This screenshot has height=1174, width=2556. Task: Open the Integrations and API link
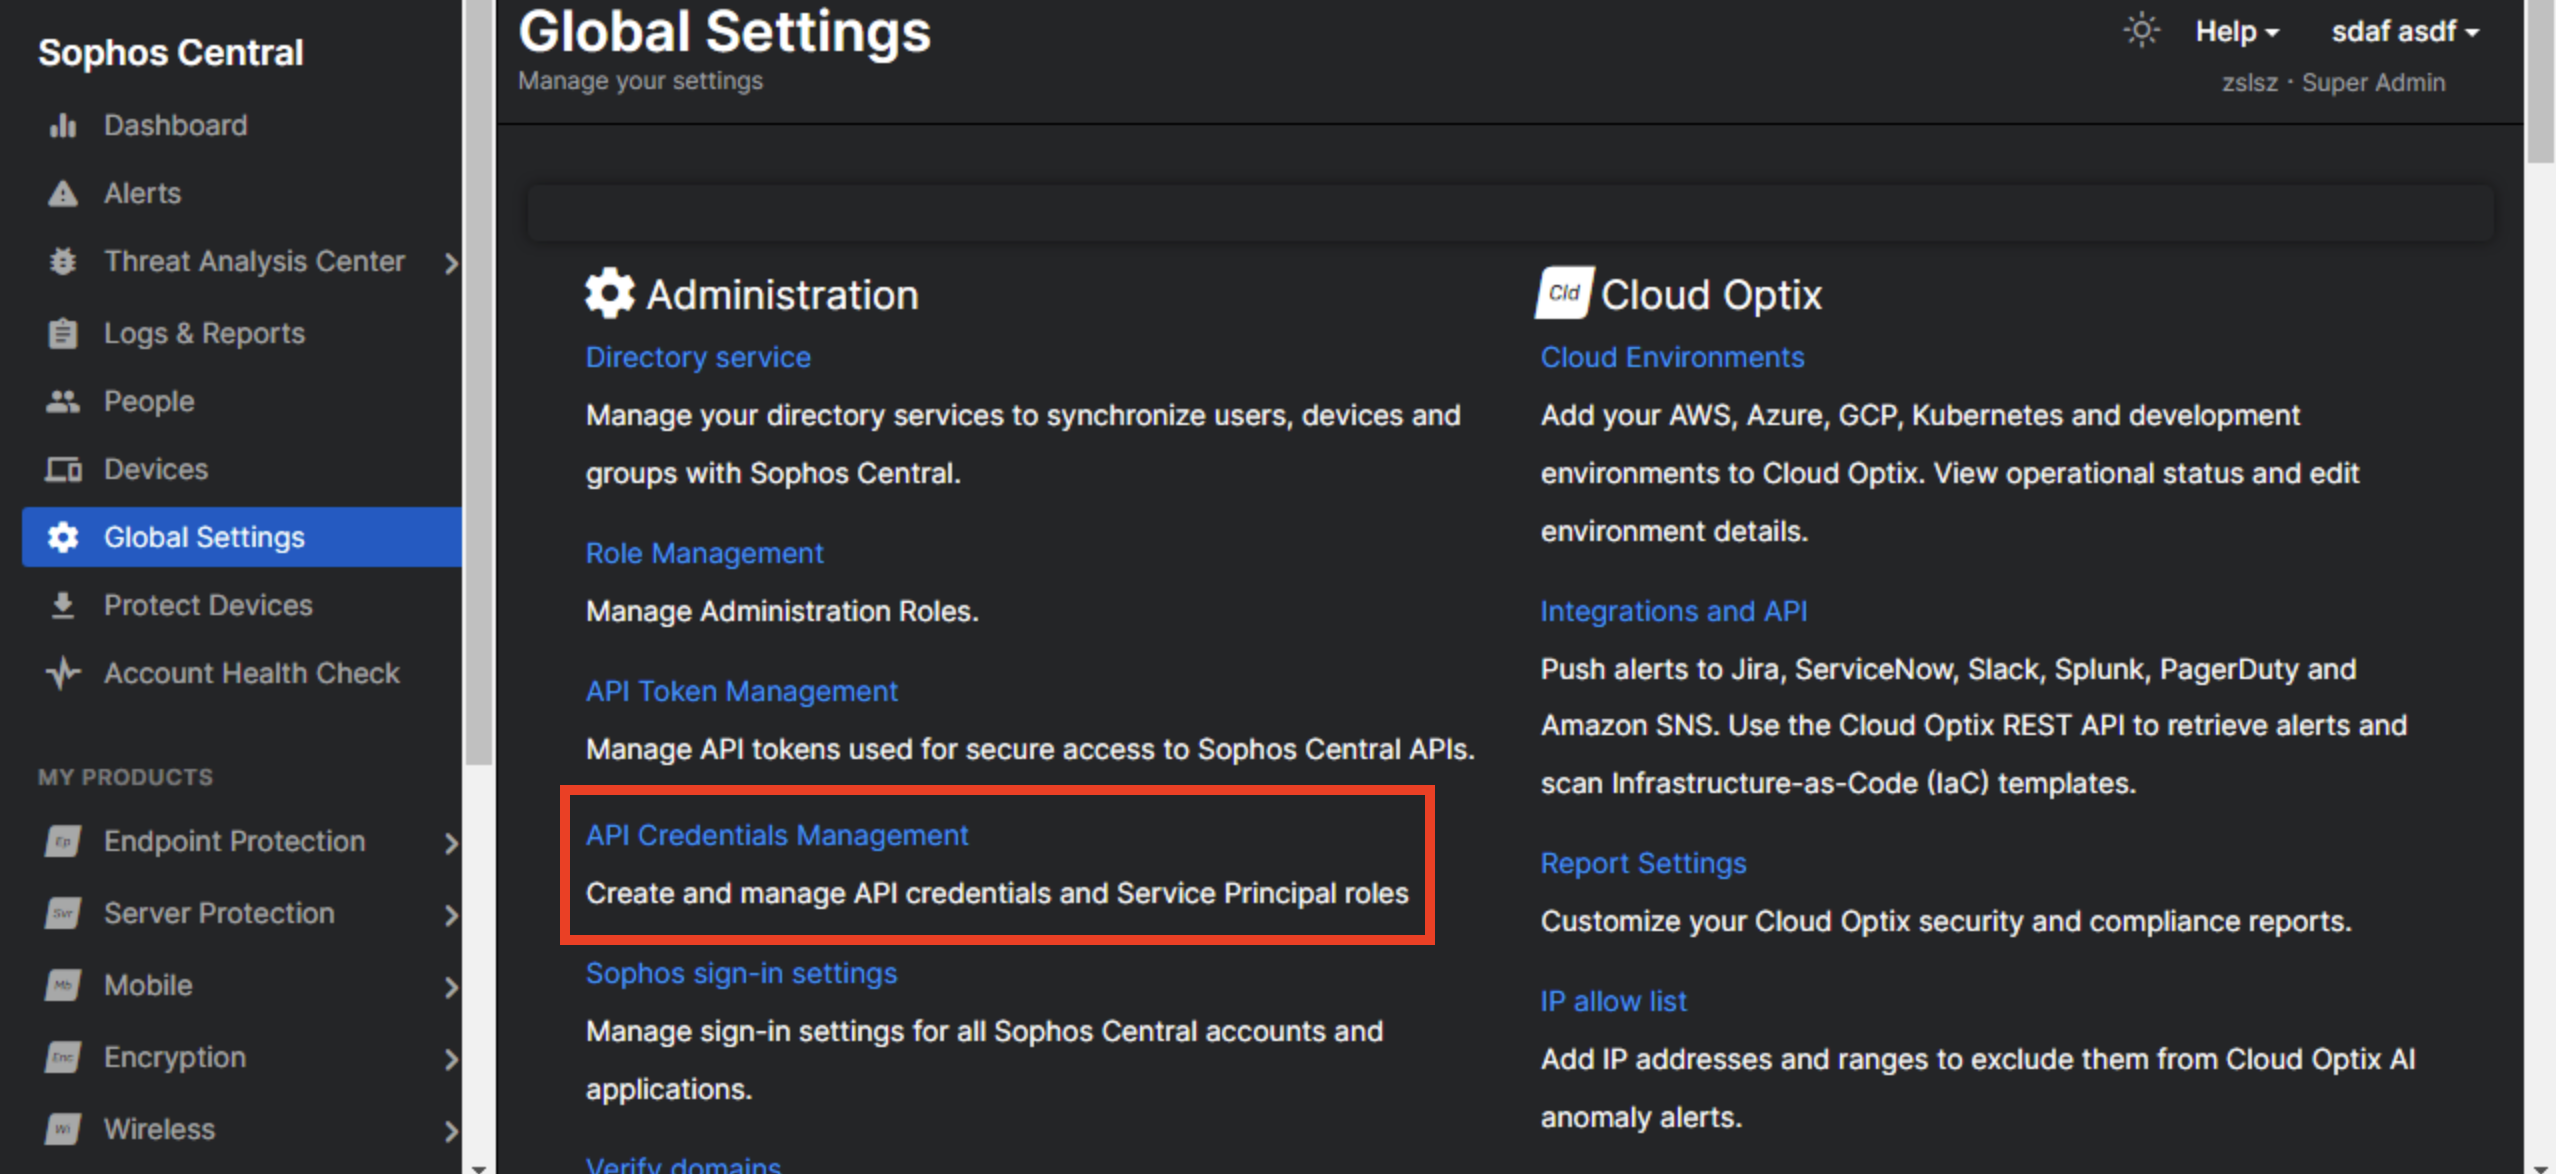point(1673,611)
